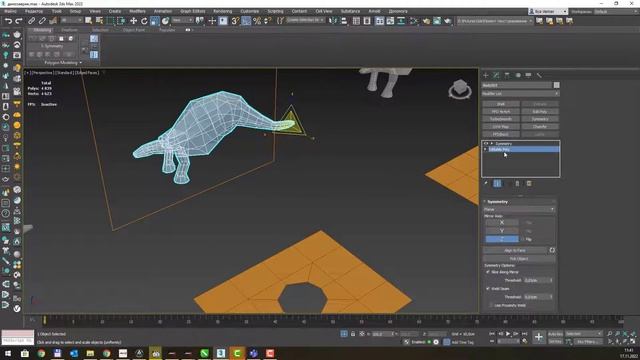The width and height of the screenshot is (640, 360).
Task: Toggle Angle Snap in toolbar
Action: [246, 21]
